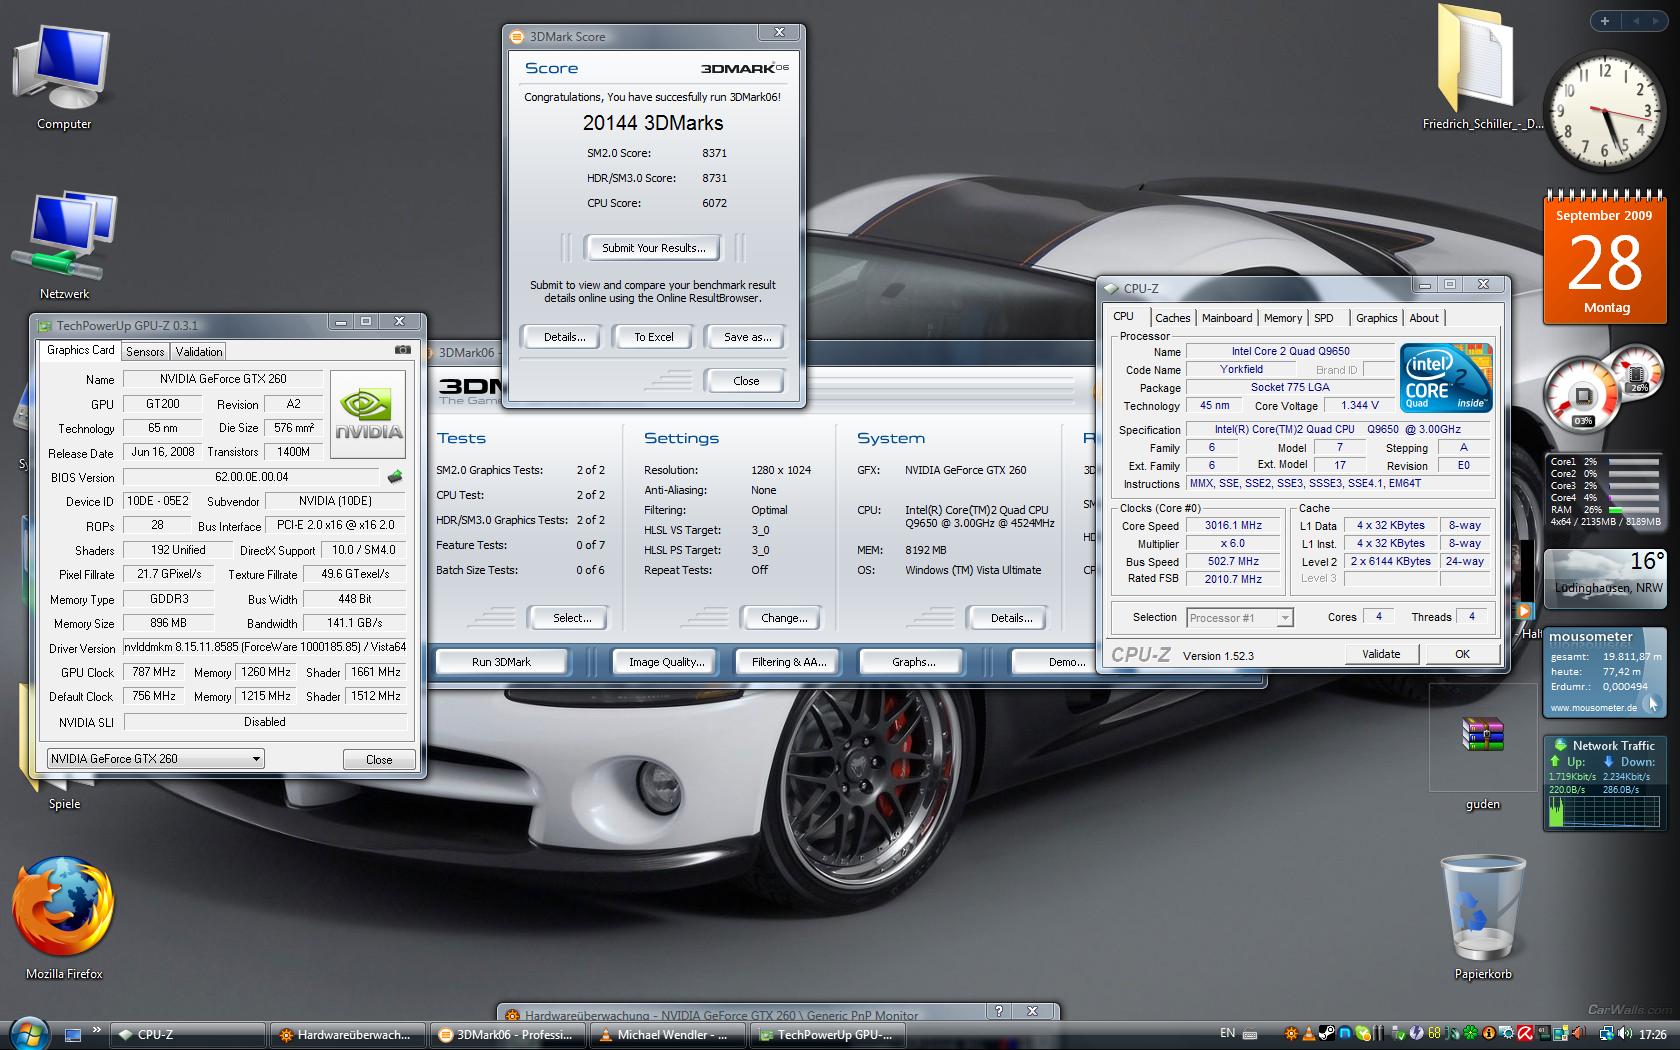1680x1050 pixels.
Task: Open the SPD tab in CPU-Z
Action: point(1323,318)
